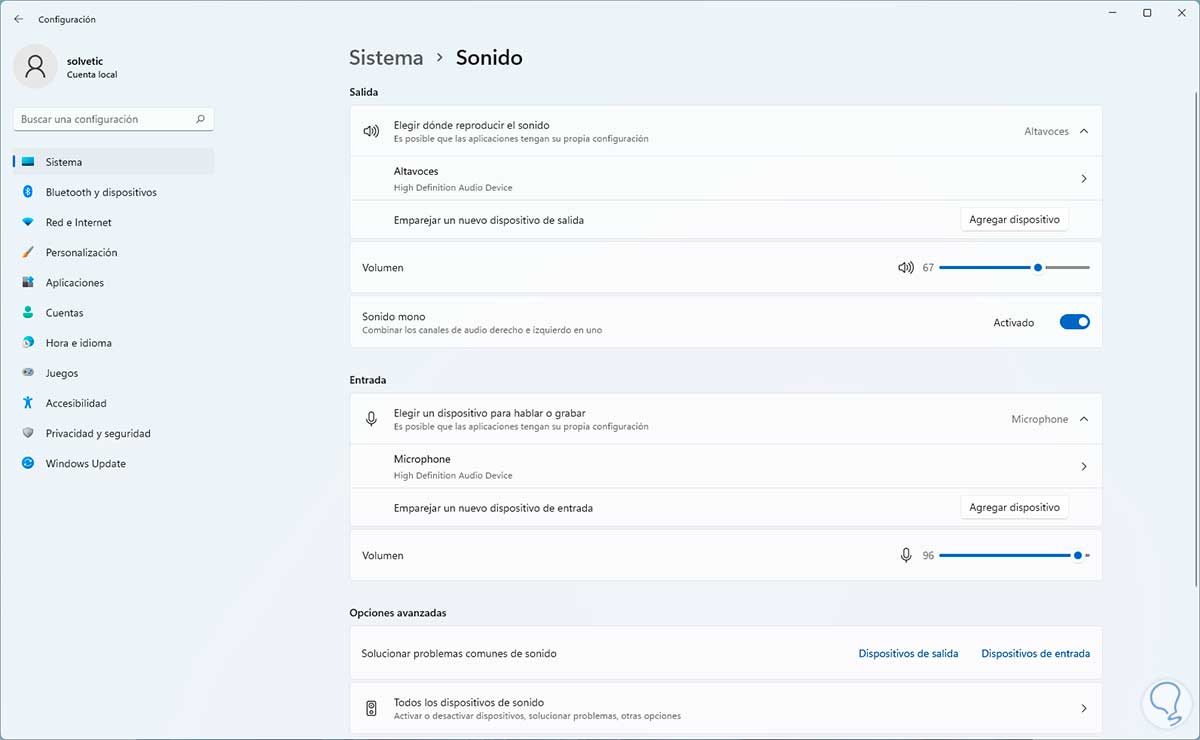Click the solvetic user profile avatar
Viewport: 1200px width, 740px height.
(x=36, y=66)
